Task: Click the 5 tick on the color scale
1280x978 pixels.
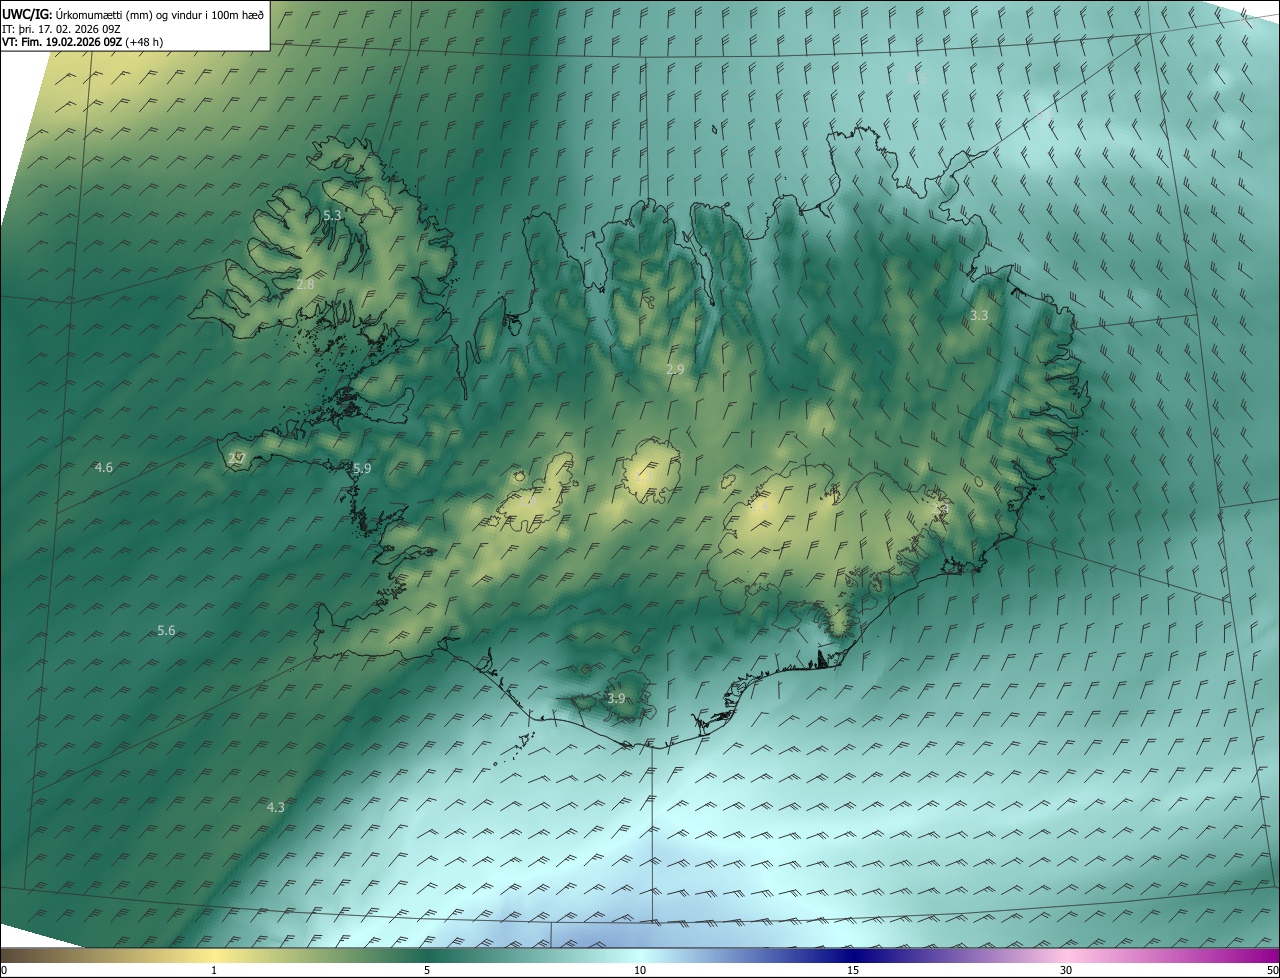Action: [427, 970]
